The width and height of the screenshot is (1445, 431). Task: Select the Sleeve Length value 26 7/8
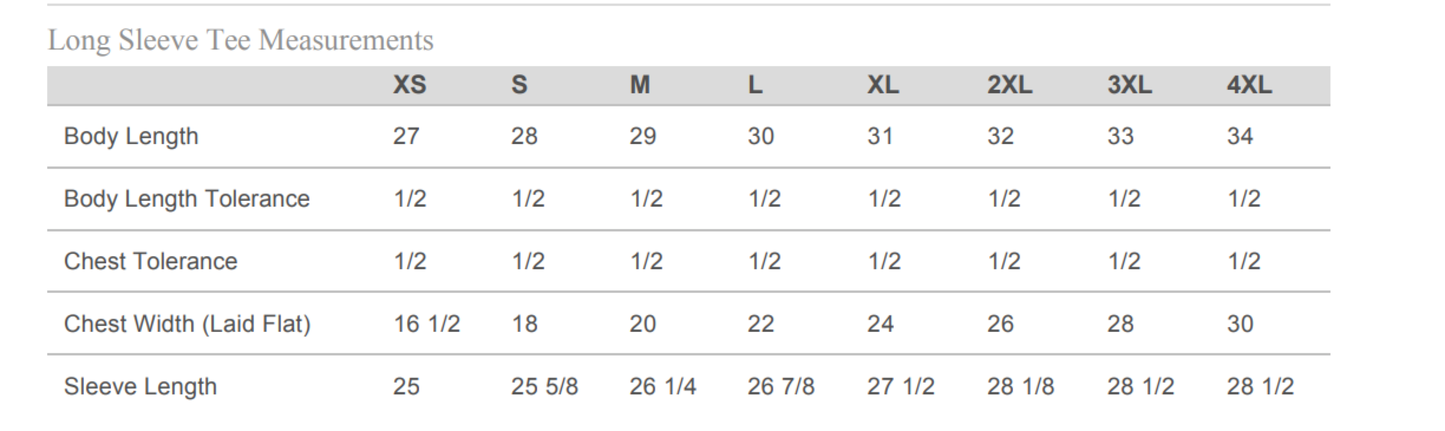[781, 387]
